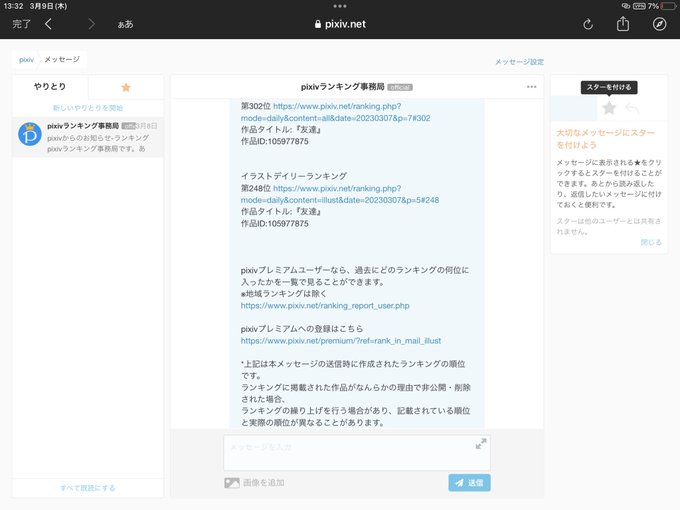680x510 pixels.
Task: Go forward with the right arrow
Action: tap(91, 24)
